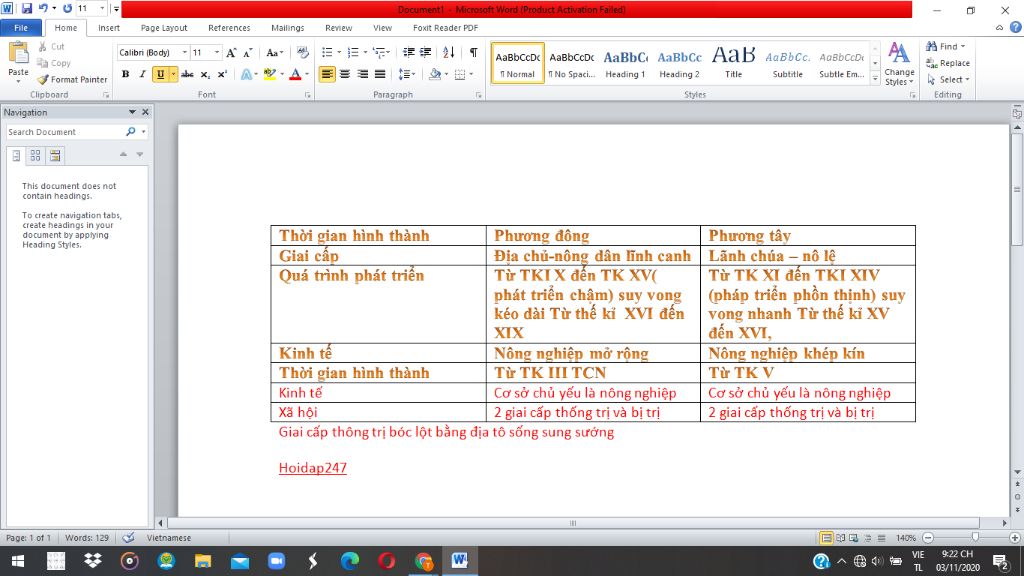The width and height of the screenshot is (1024, 576).
Task: Click the Replace command
Action: click(x=948, y=63)
